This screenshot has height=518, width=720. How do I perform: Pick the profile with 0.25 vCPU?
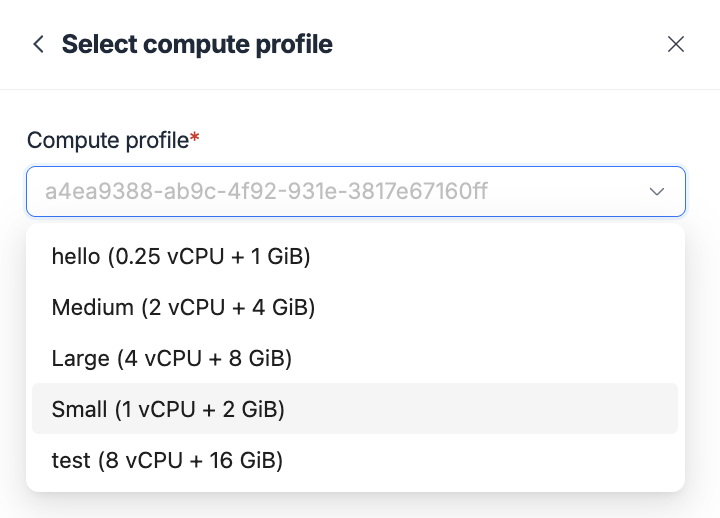181,257
